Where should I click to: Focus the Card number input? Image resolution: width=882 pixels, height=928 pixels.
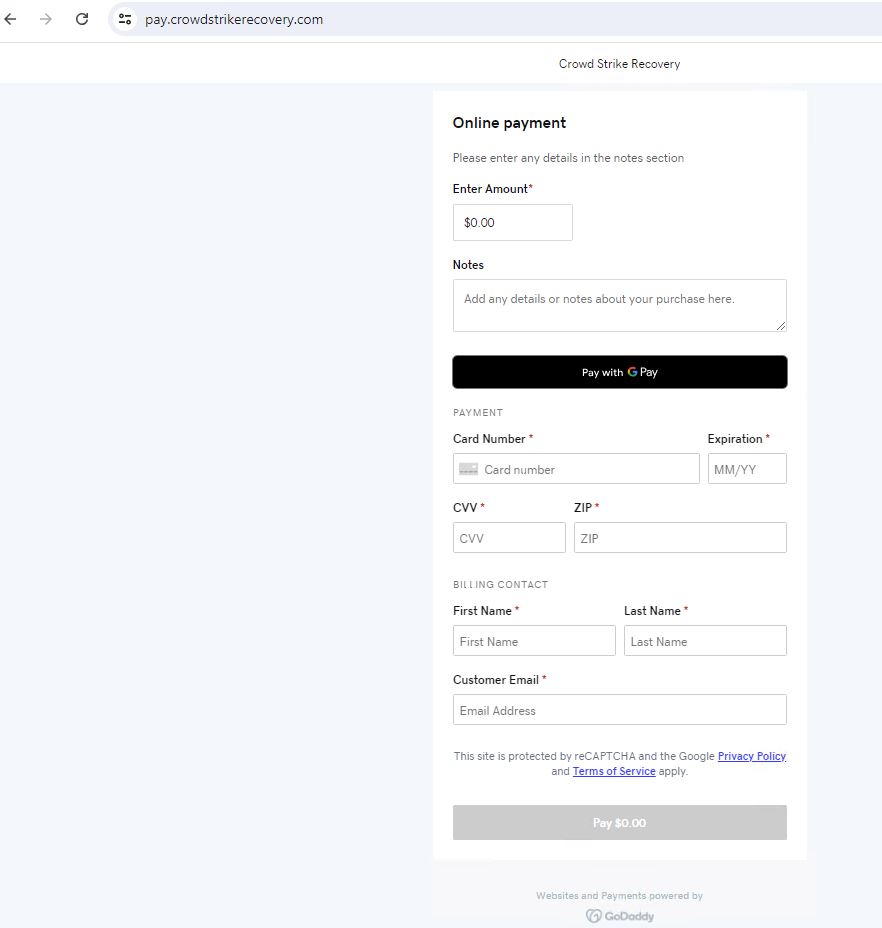(x=588, y=469)
